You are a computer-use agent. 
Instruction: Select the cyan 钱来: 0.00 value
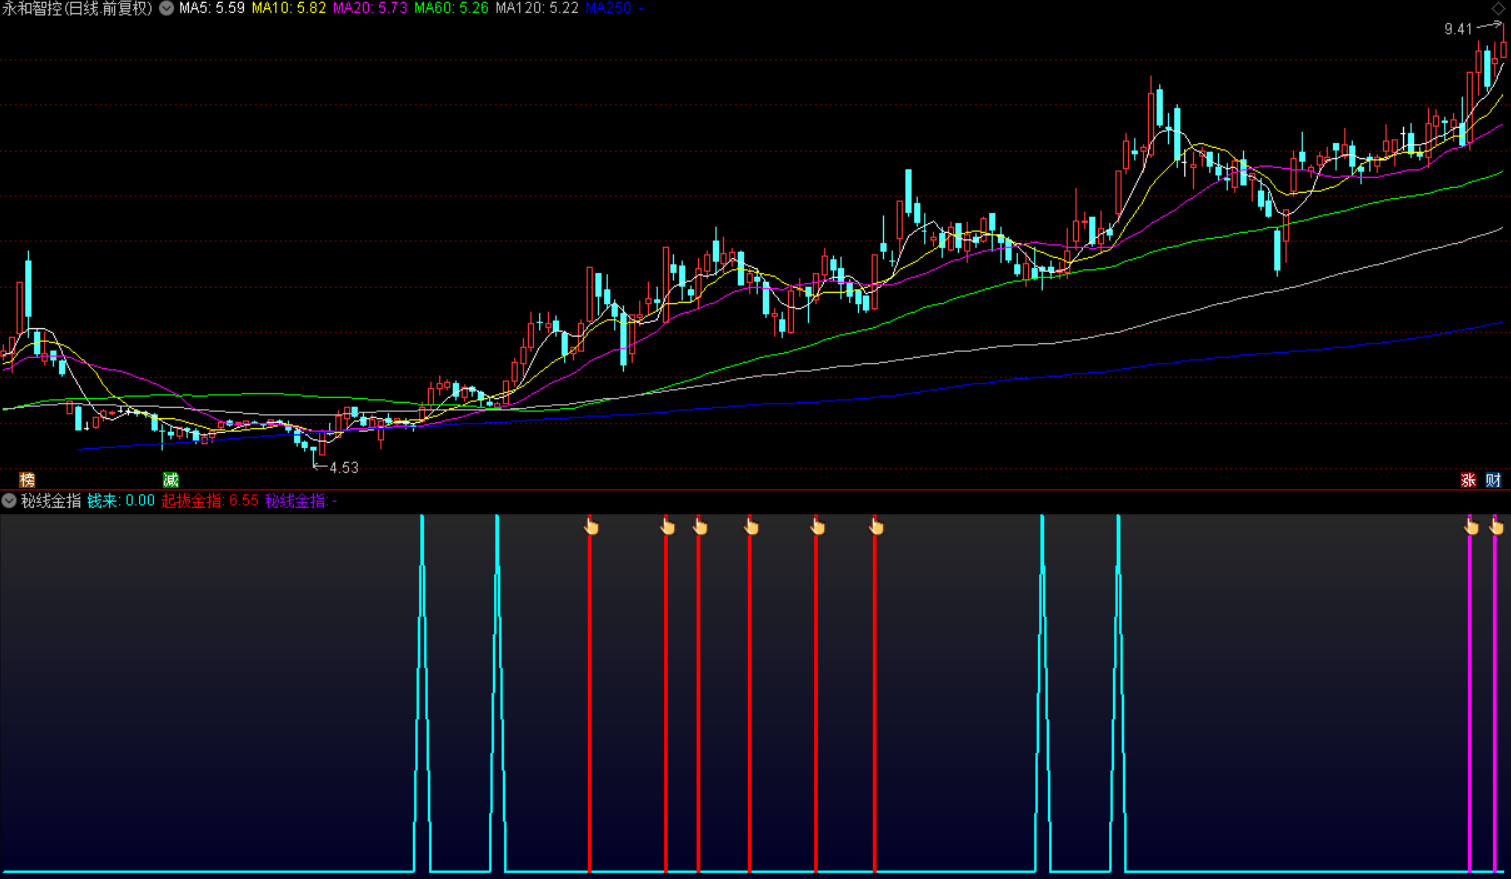click(121, 501)
